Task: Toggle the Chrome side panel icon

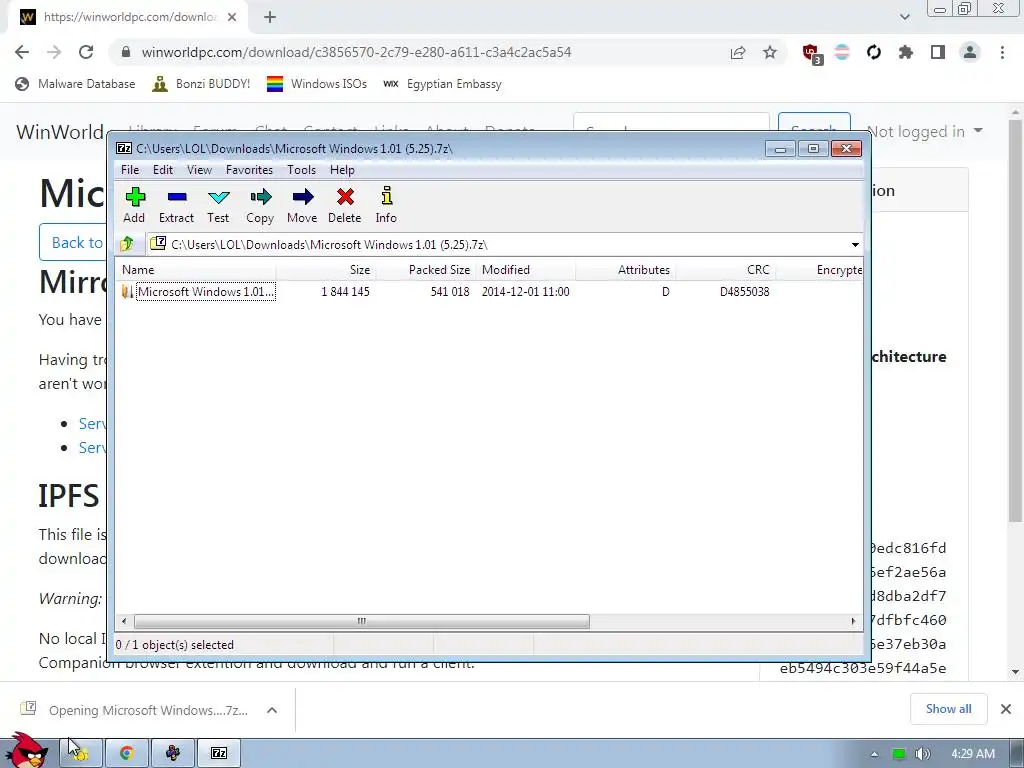Action: click(938, 52)
